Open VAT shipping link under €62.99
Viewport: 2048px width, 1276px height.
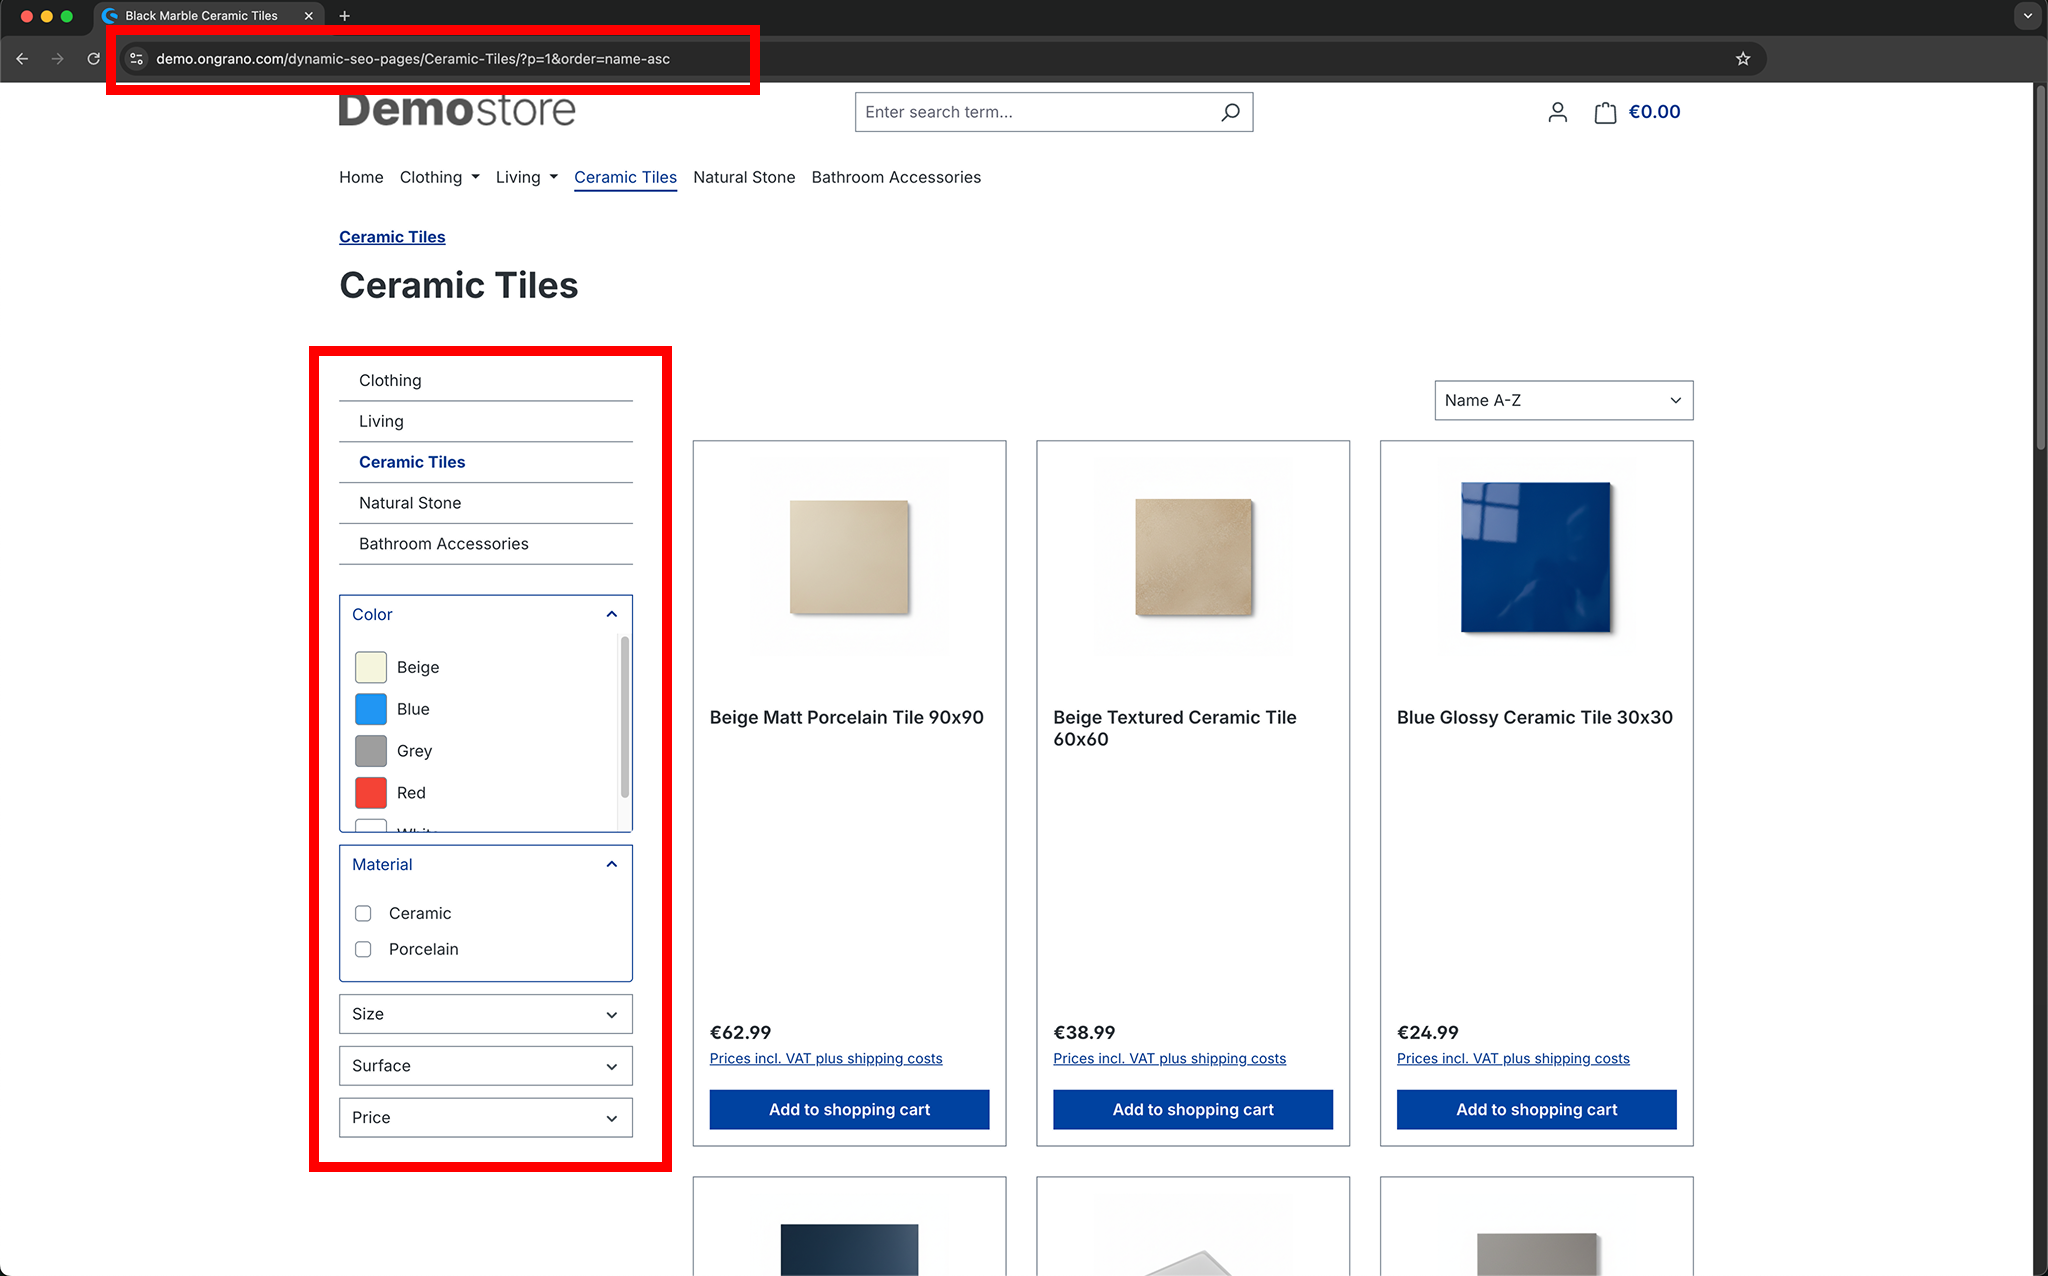826,1058
